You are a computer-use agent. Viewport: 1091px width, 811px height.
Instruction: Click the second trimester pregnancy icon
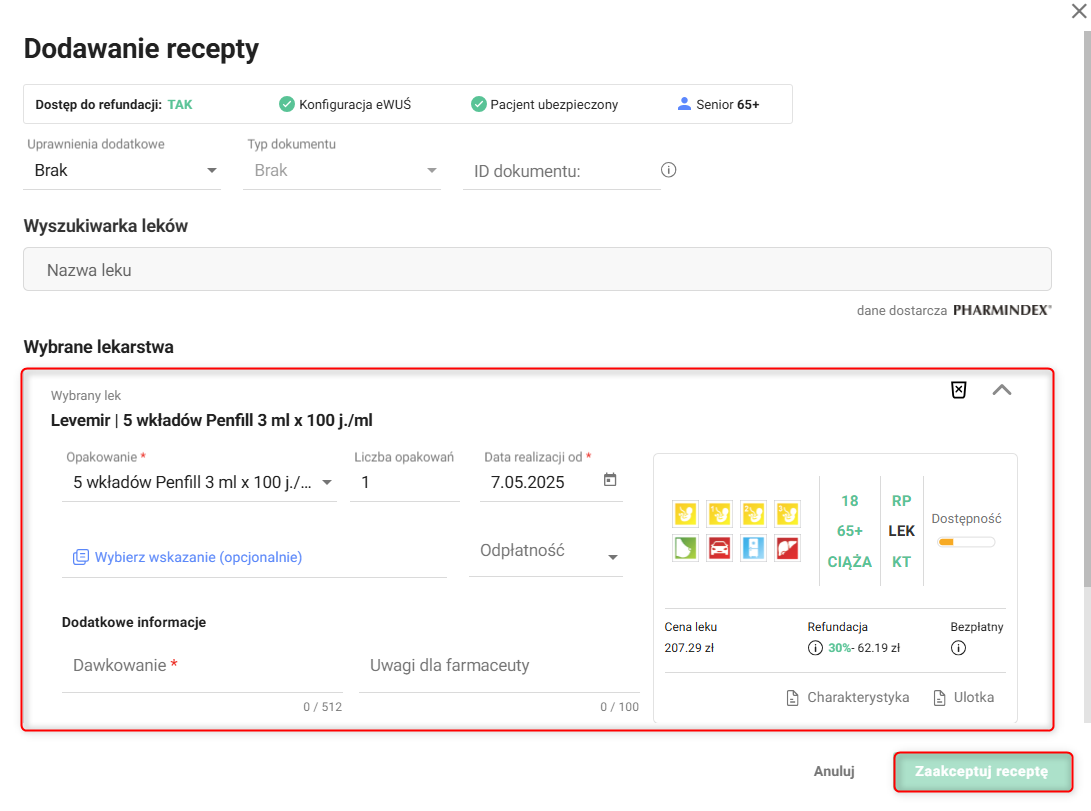pyautogui.click(x=754, y=514)
